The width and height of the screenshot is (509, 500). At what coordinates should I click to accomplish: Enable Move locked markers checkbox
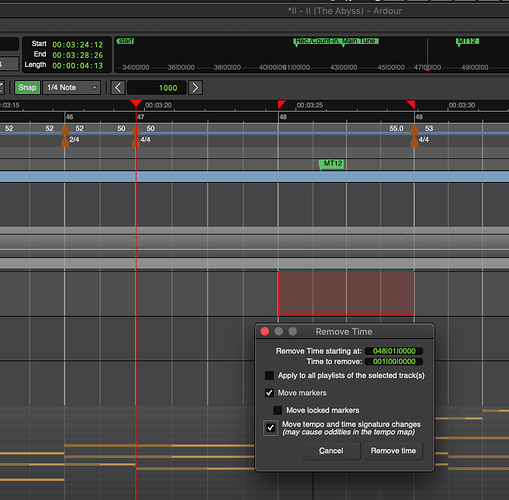coord(278,410)
